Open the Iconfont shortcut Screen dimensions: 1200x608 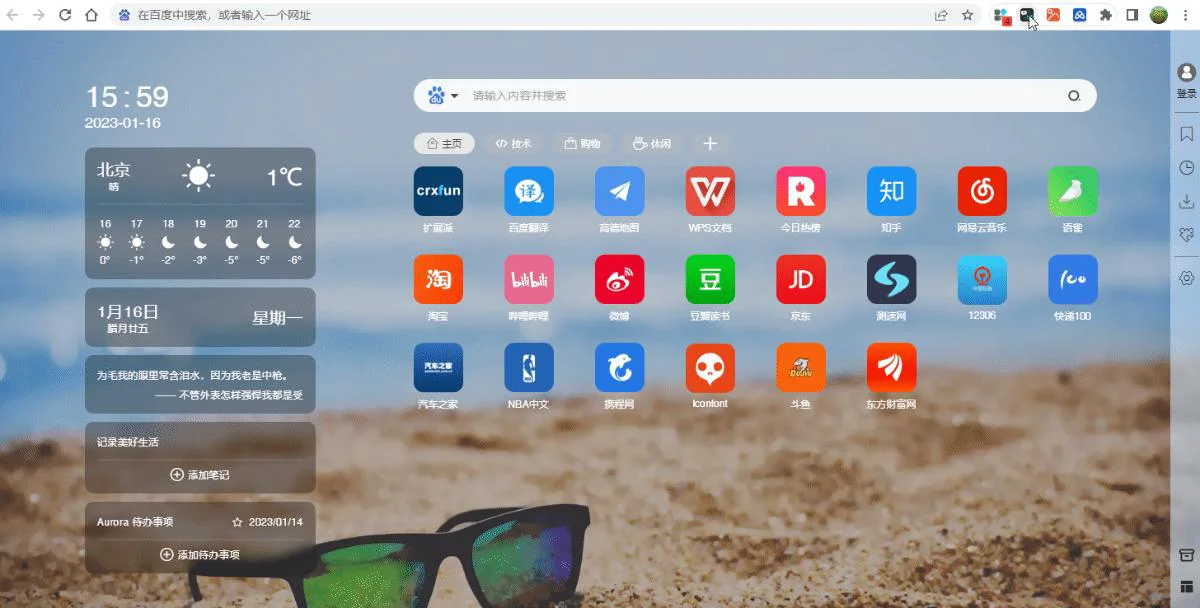(x=710, y=368)
